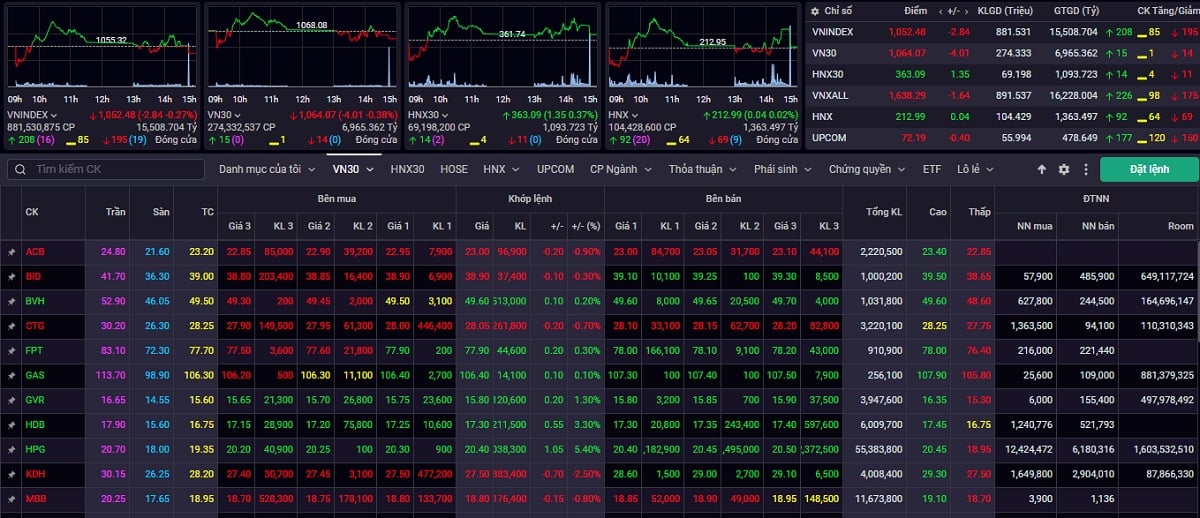Click the KDH ticker symbol
Screen dimensions: 1200x518
(x=35, y=473)
